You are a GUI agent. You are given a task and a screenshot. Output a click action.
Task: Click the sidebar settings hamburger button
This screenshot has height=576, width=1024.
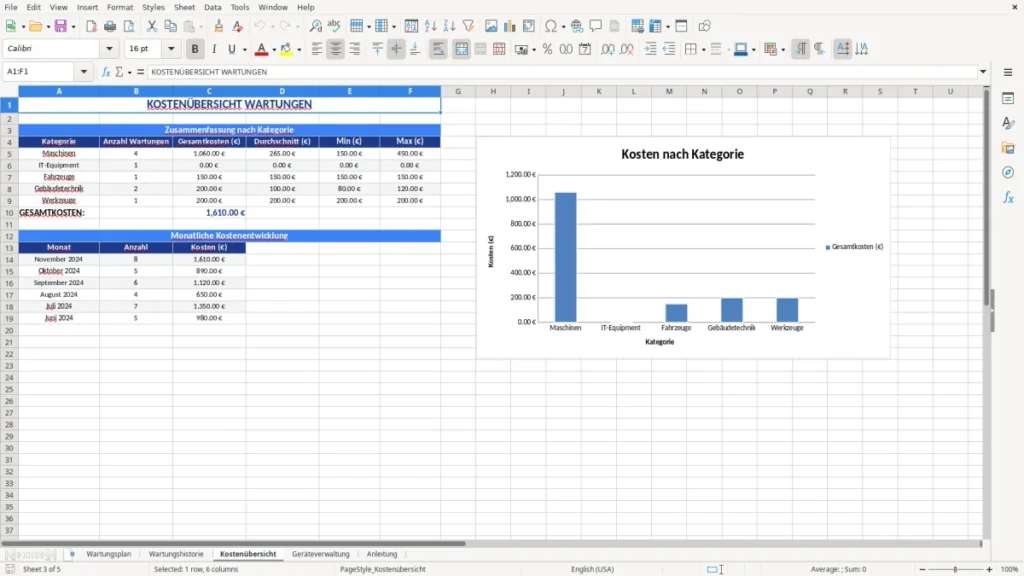pos(1008,72)
